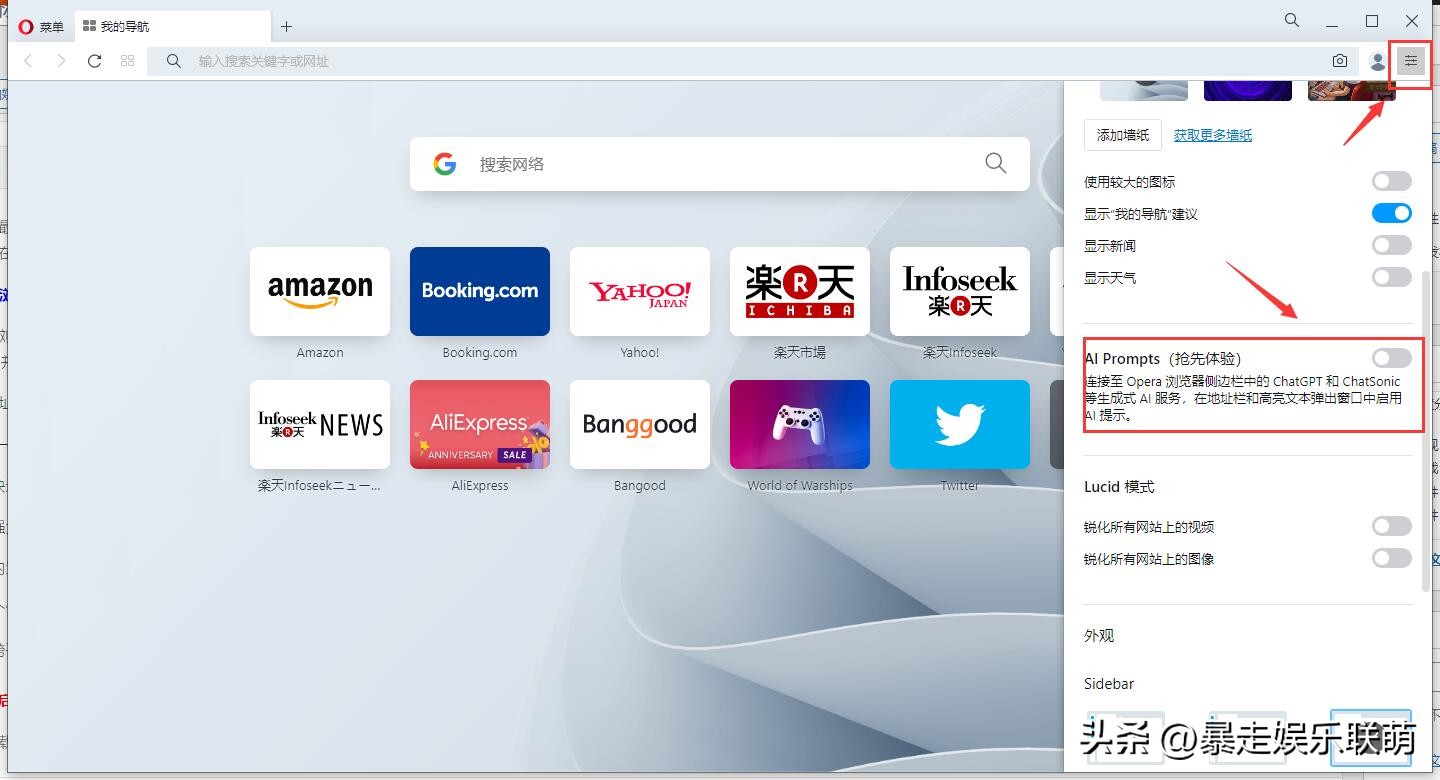Open the 获取更多墙纸 link

tap(1212, 134)
